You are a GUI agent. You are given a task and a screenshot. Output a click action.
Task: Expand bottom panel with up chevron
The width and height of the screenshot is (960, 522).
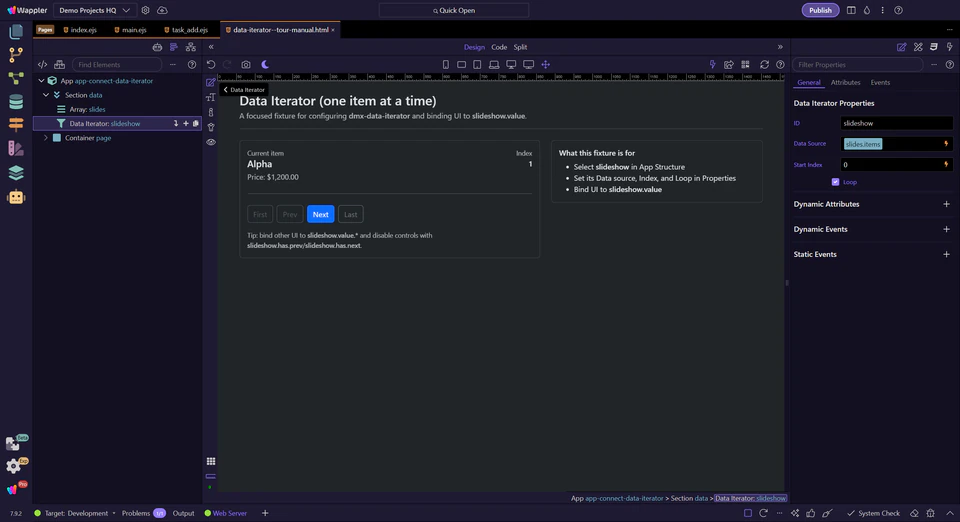point(950,513)
